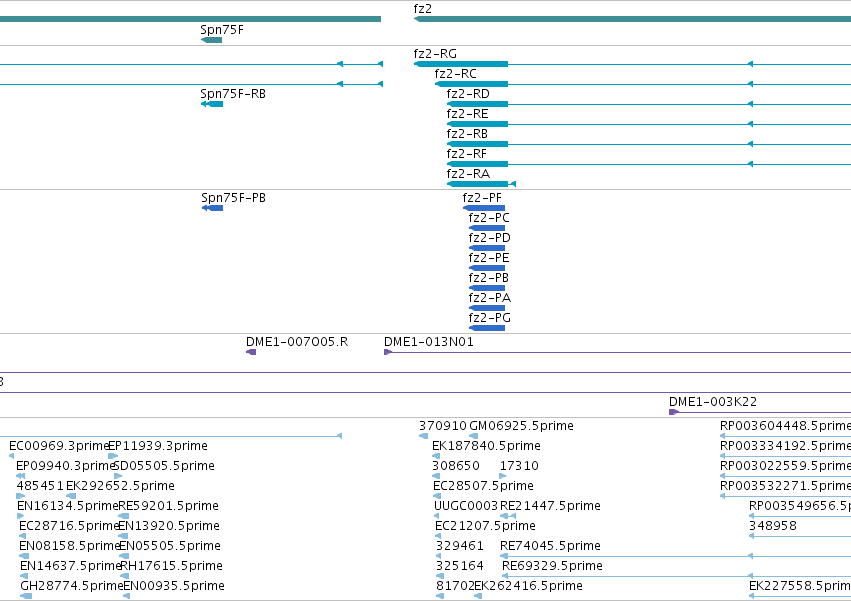Select the fz2-PG protein bar

487,328
